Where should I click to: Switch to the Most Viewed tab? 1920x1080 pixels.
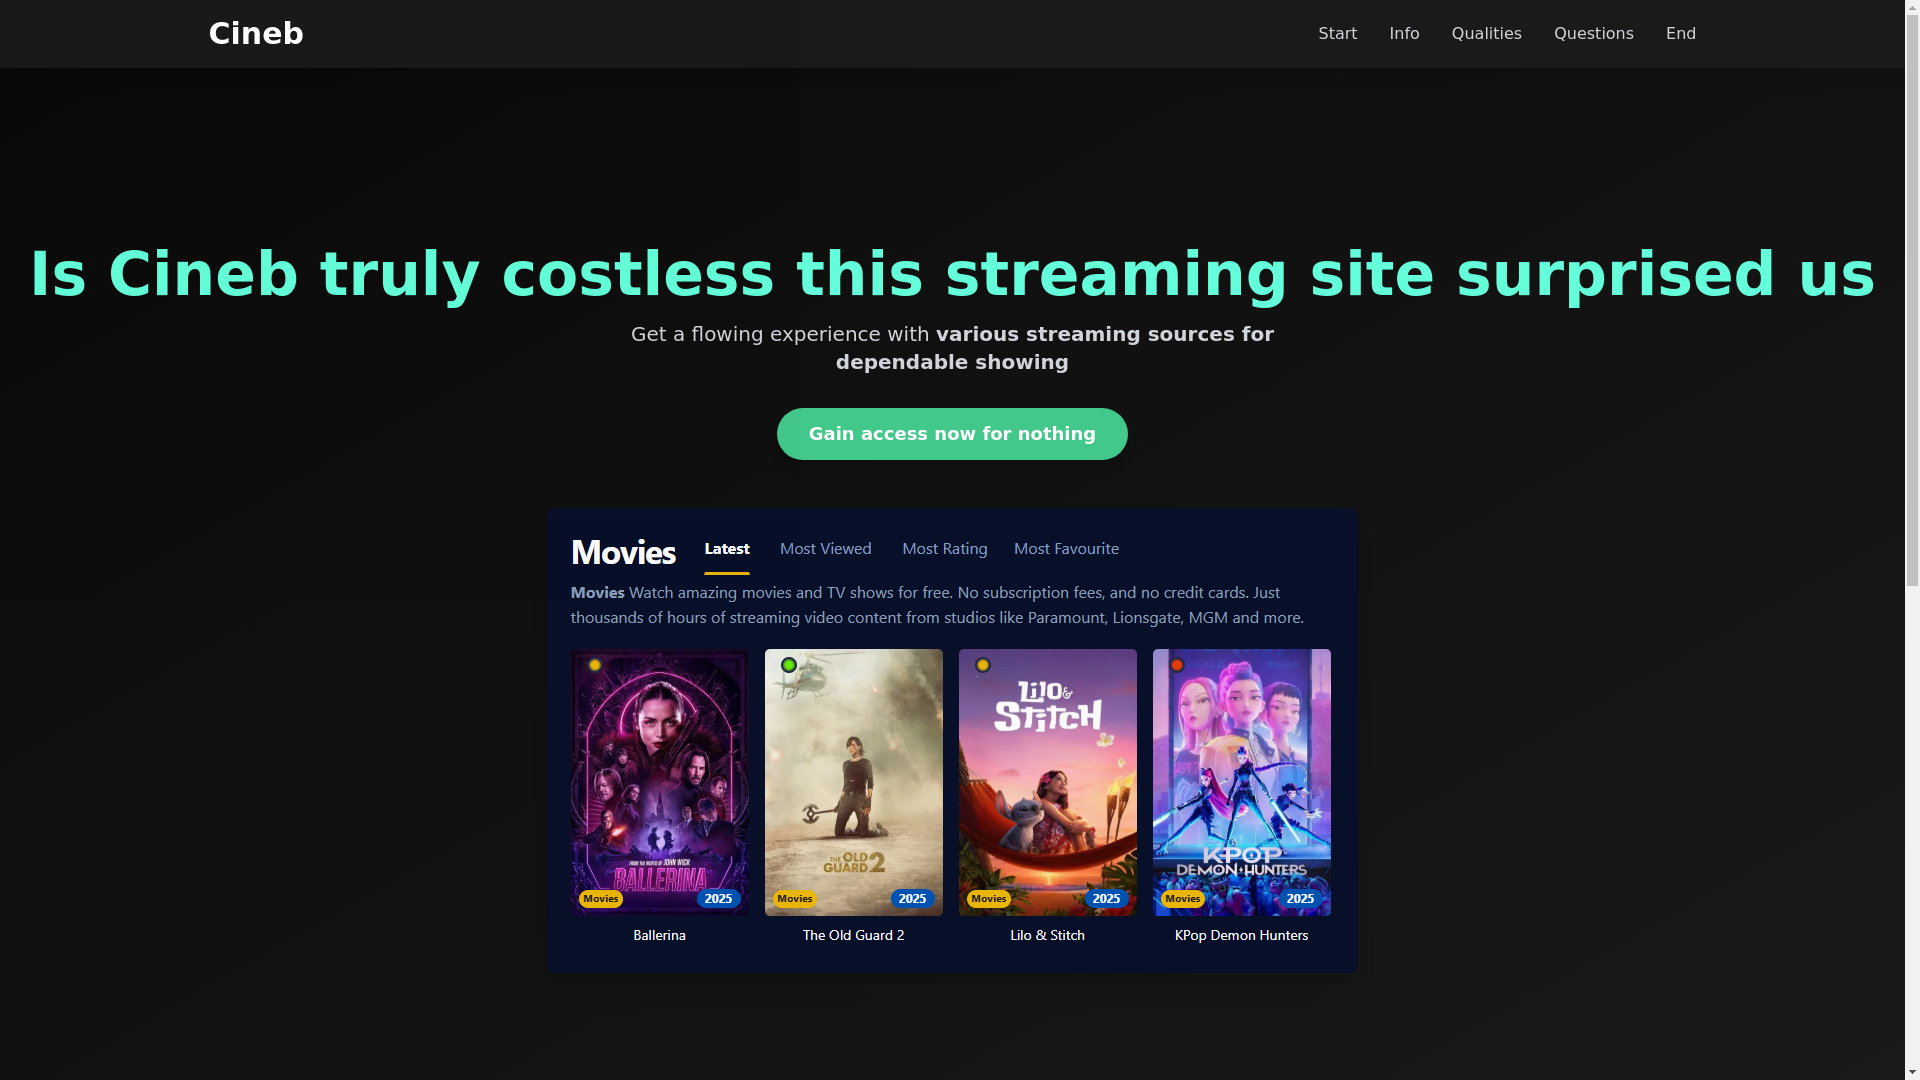coord(826,549)
